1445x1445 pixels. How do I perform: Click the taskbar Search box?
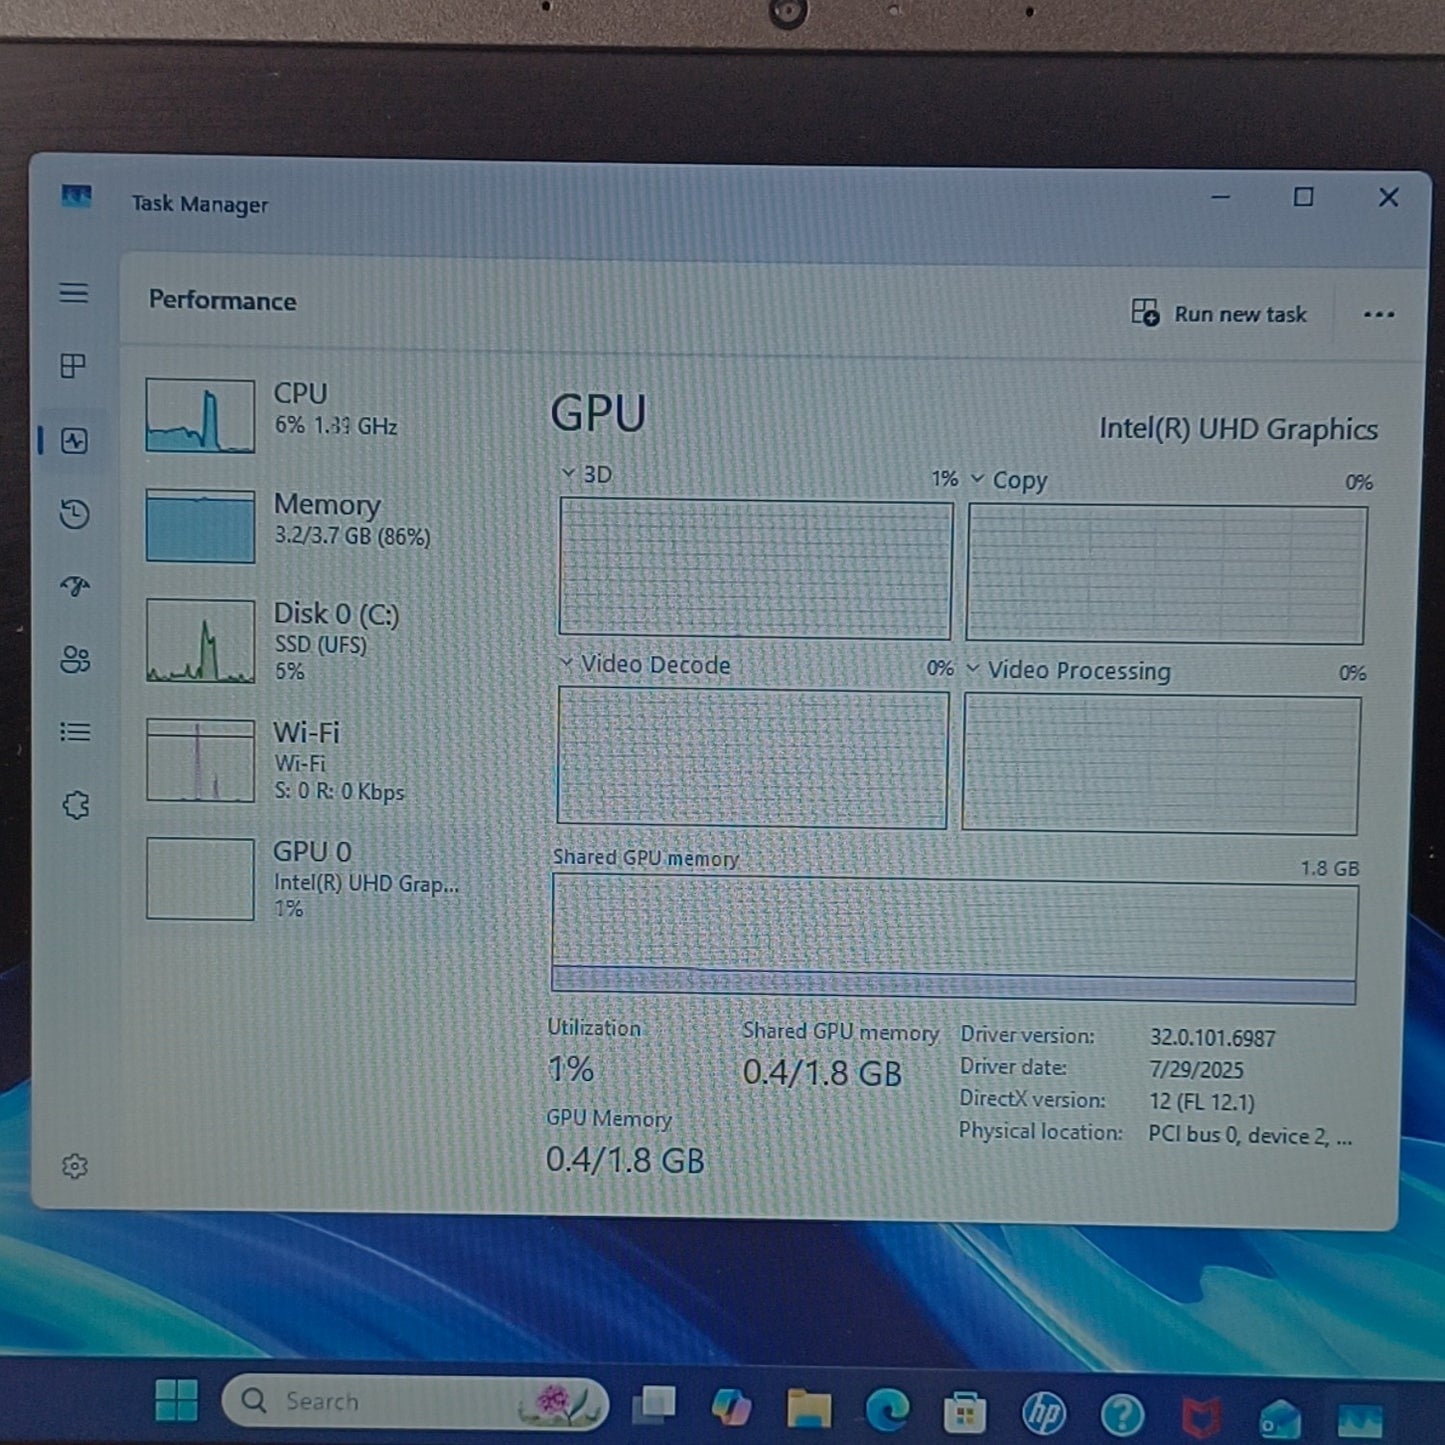point(414,1401)
